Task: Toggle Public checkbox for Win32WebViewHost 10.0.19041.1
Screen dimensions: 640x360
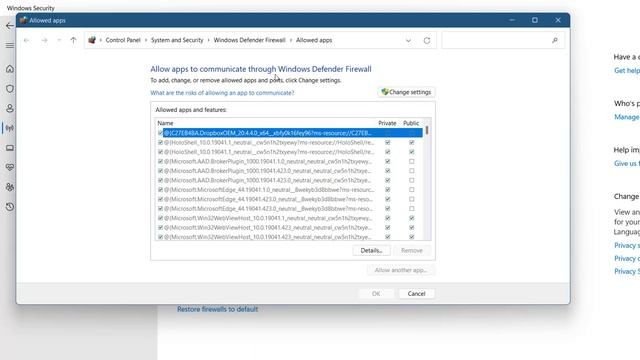Action: pyautogui.click(x=411, y=218)
